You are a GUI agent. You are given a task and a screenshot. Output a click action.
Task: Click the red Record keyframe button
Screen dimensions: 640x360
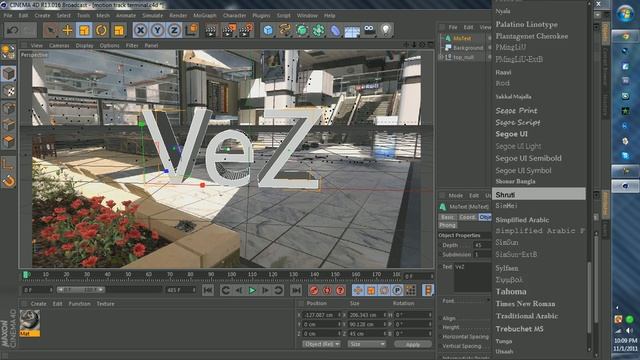[314, 290]
